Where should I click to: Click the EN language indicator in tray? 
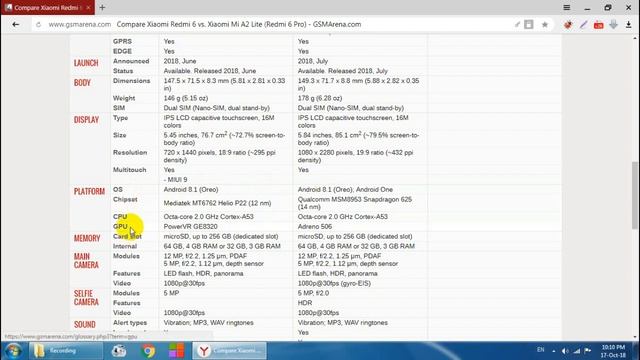540,350
